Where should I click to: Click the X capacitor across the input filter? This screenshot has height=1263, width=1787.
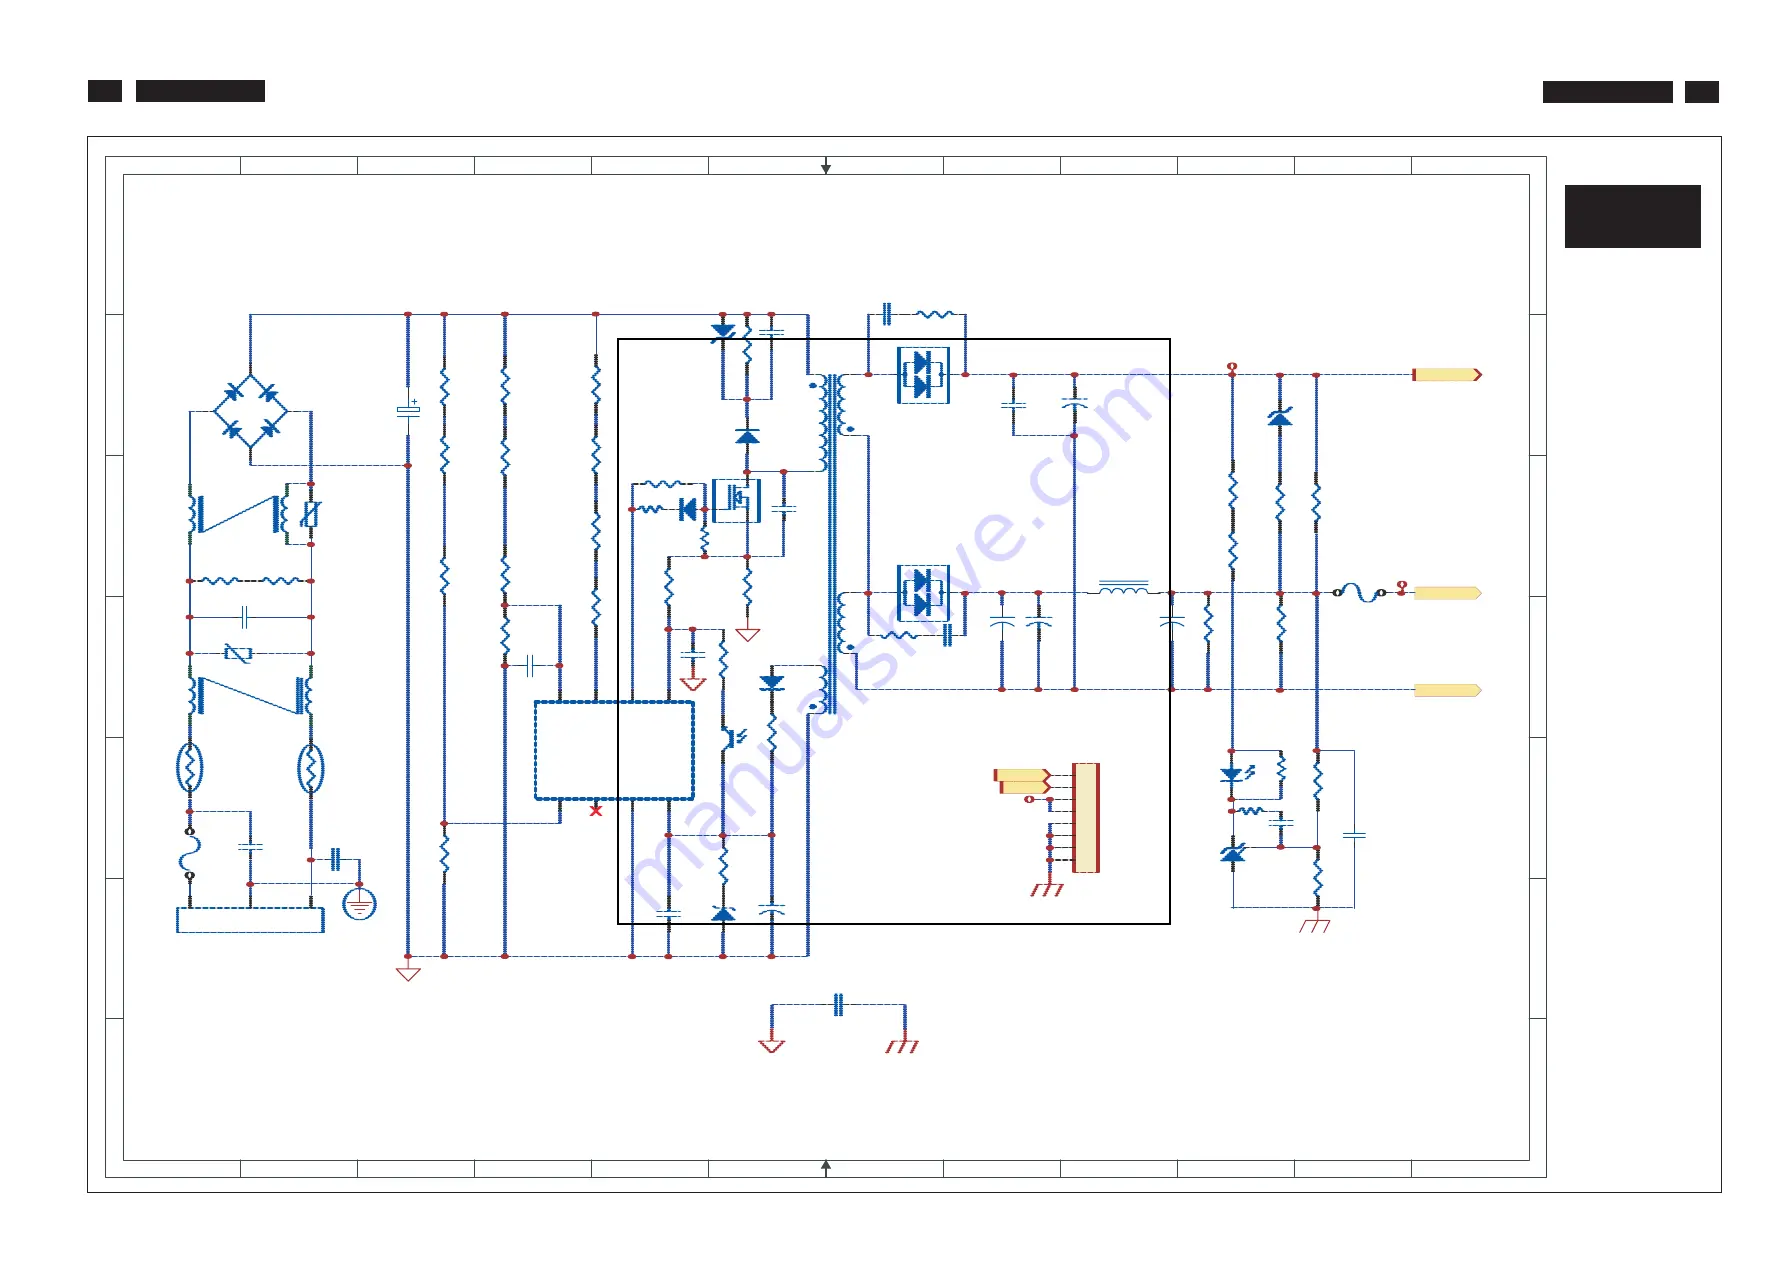(244, 617)
